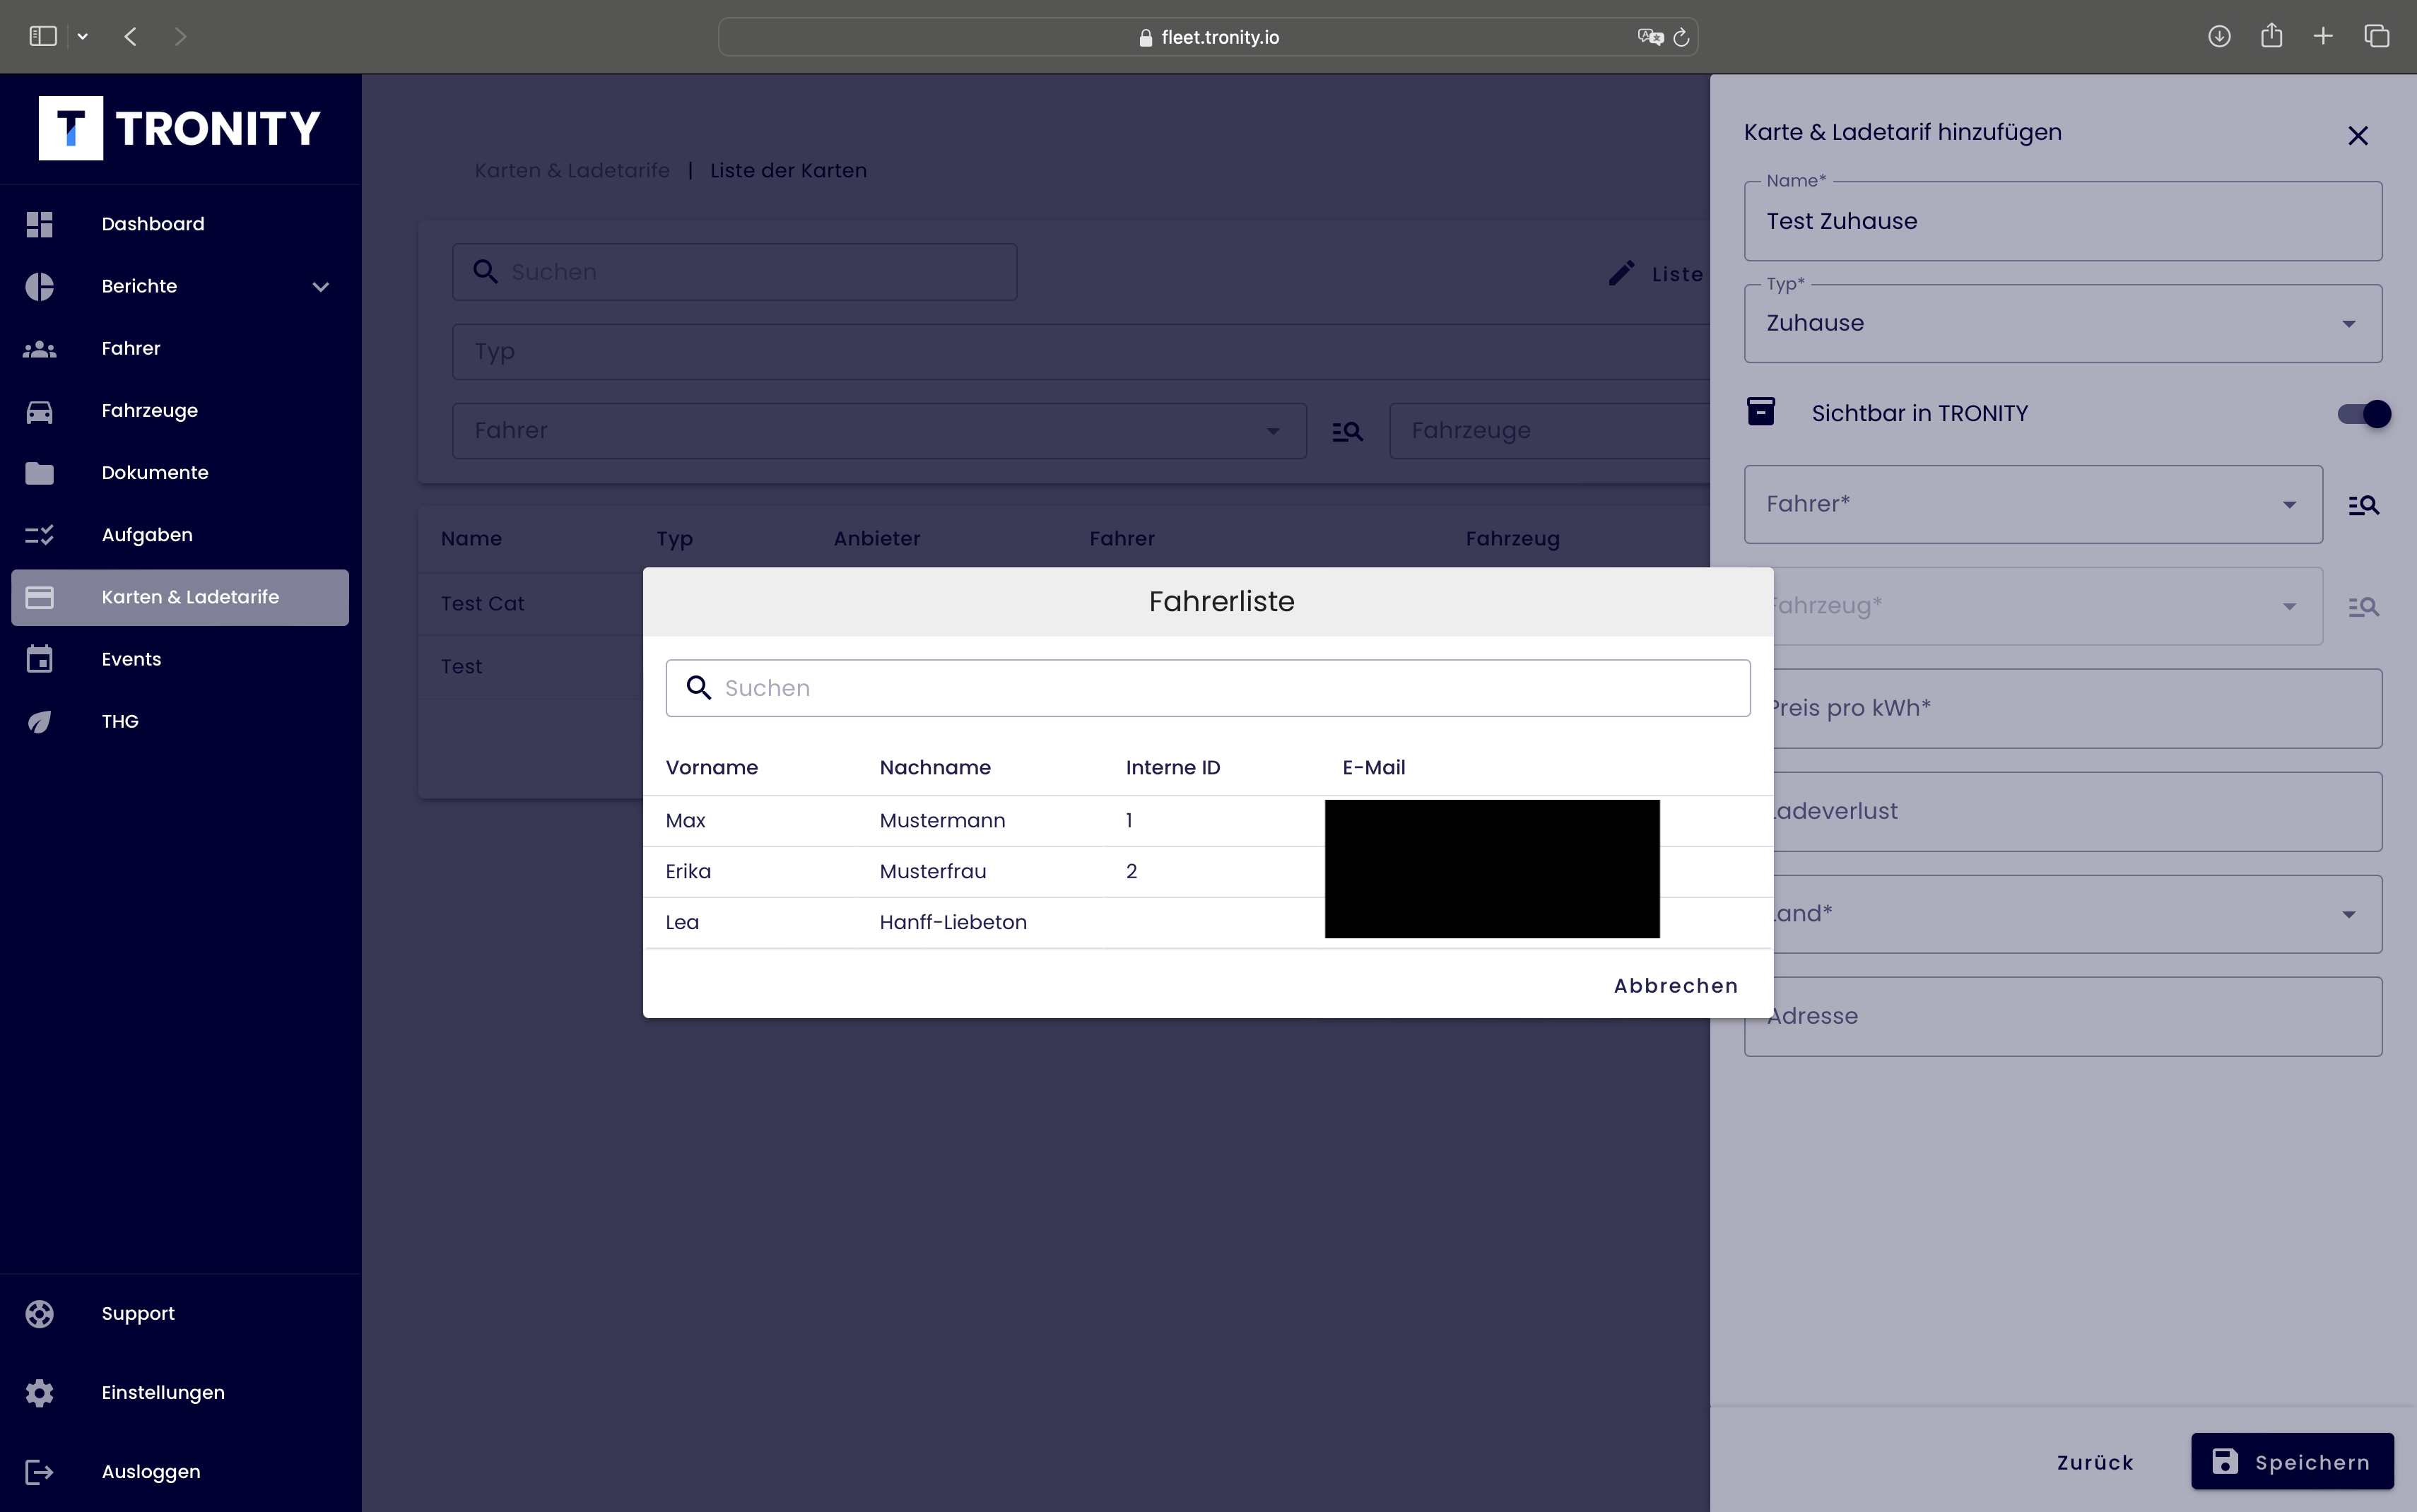Screen dimensions: 2417x1512
Task: Reload the page in browser
Action: point(1681,37)
